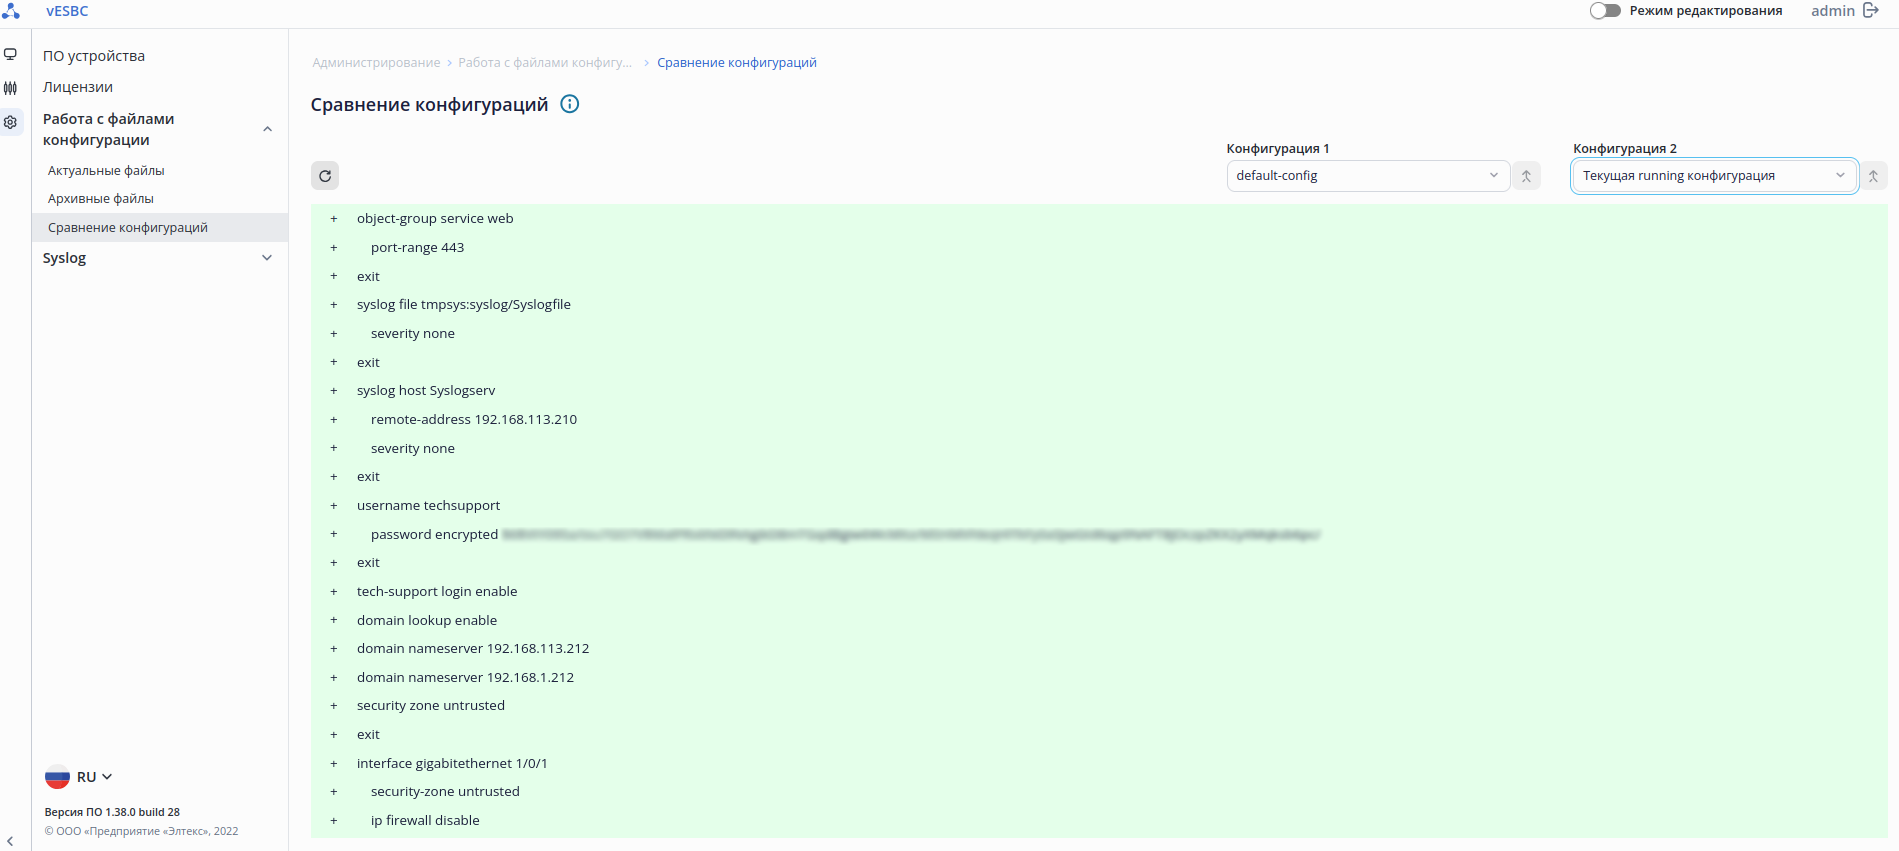Go to Актуальные файлы page
The height and width of the screenshot is (851, 1899).
pos(106,171)
